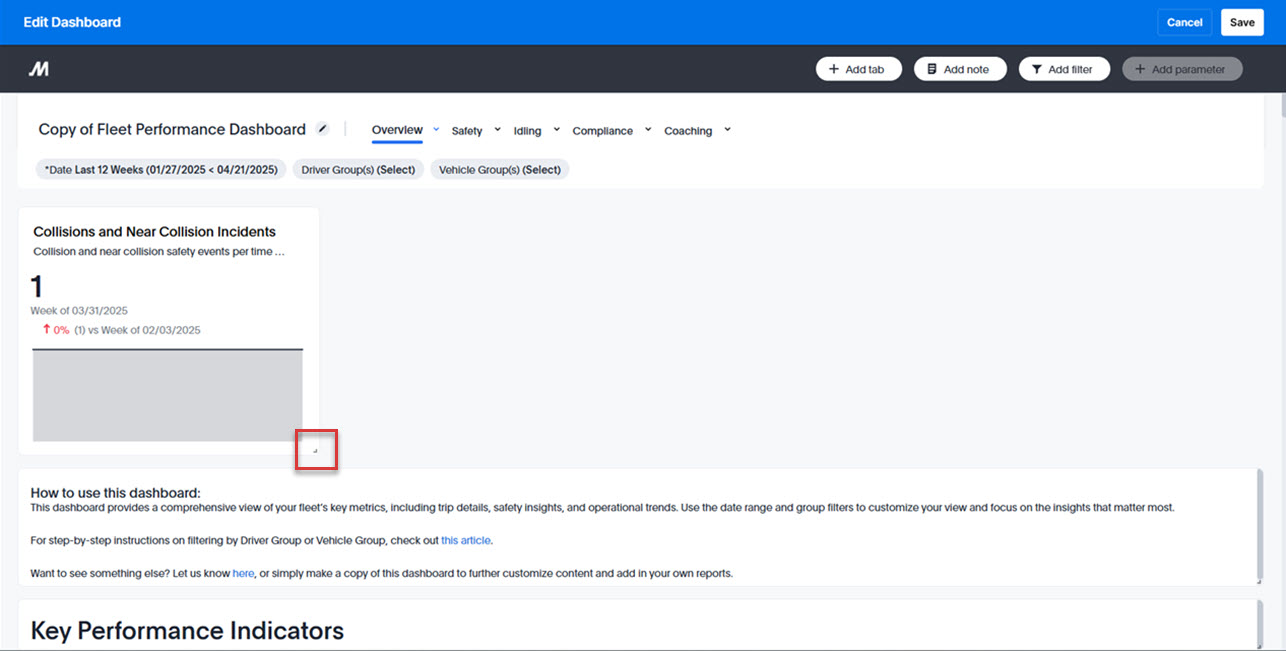Open the Driver Group(s) Select filter
1286x651 pixels.
pyautogui.click(x=357, y=169)
